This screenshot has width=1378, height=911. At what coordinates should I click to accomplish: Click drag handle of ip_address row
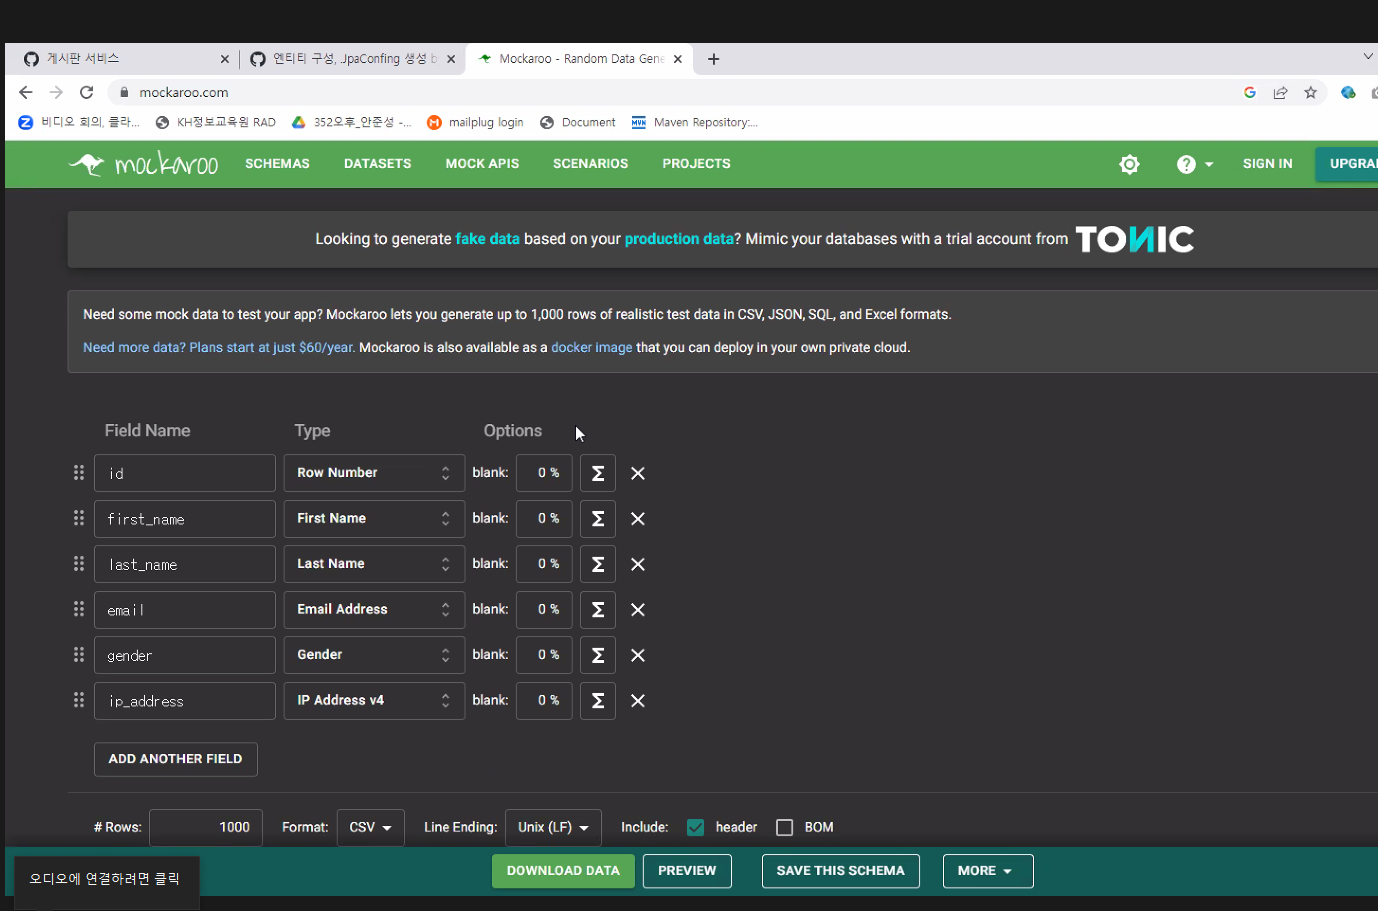(79, 700)
